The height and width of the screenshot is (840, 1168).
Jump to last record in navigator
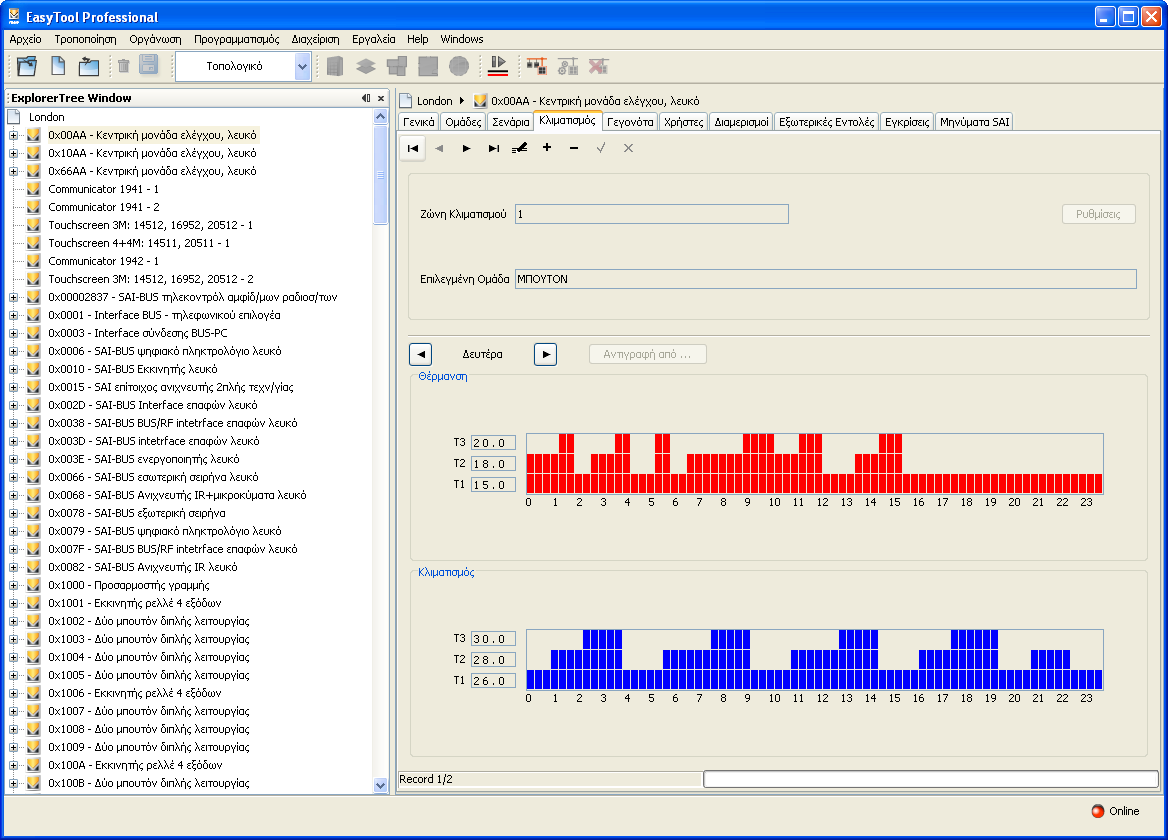(x=493, y=148)
